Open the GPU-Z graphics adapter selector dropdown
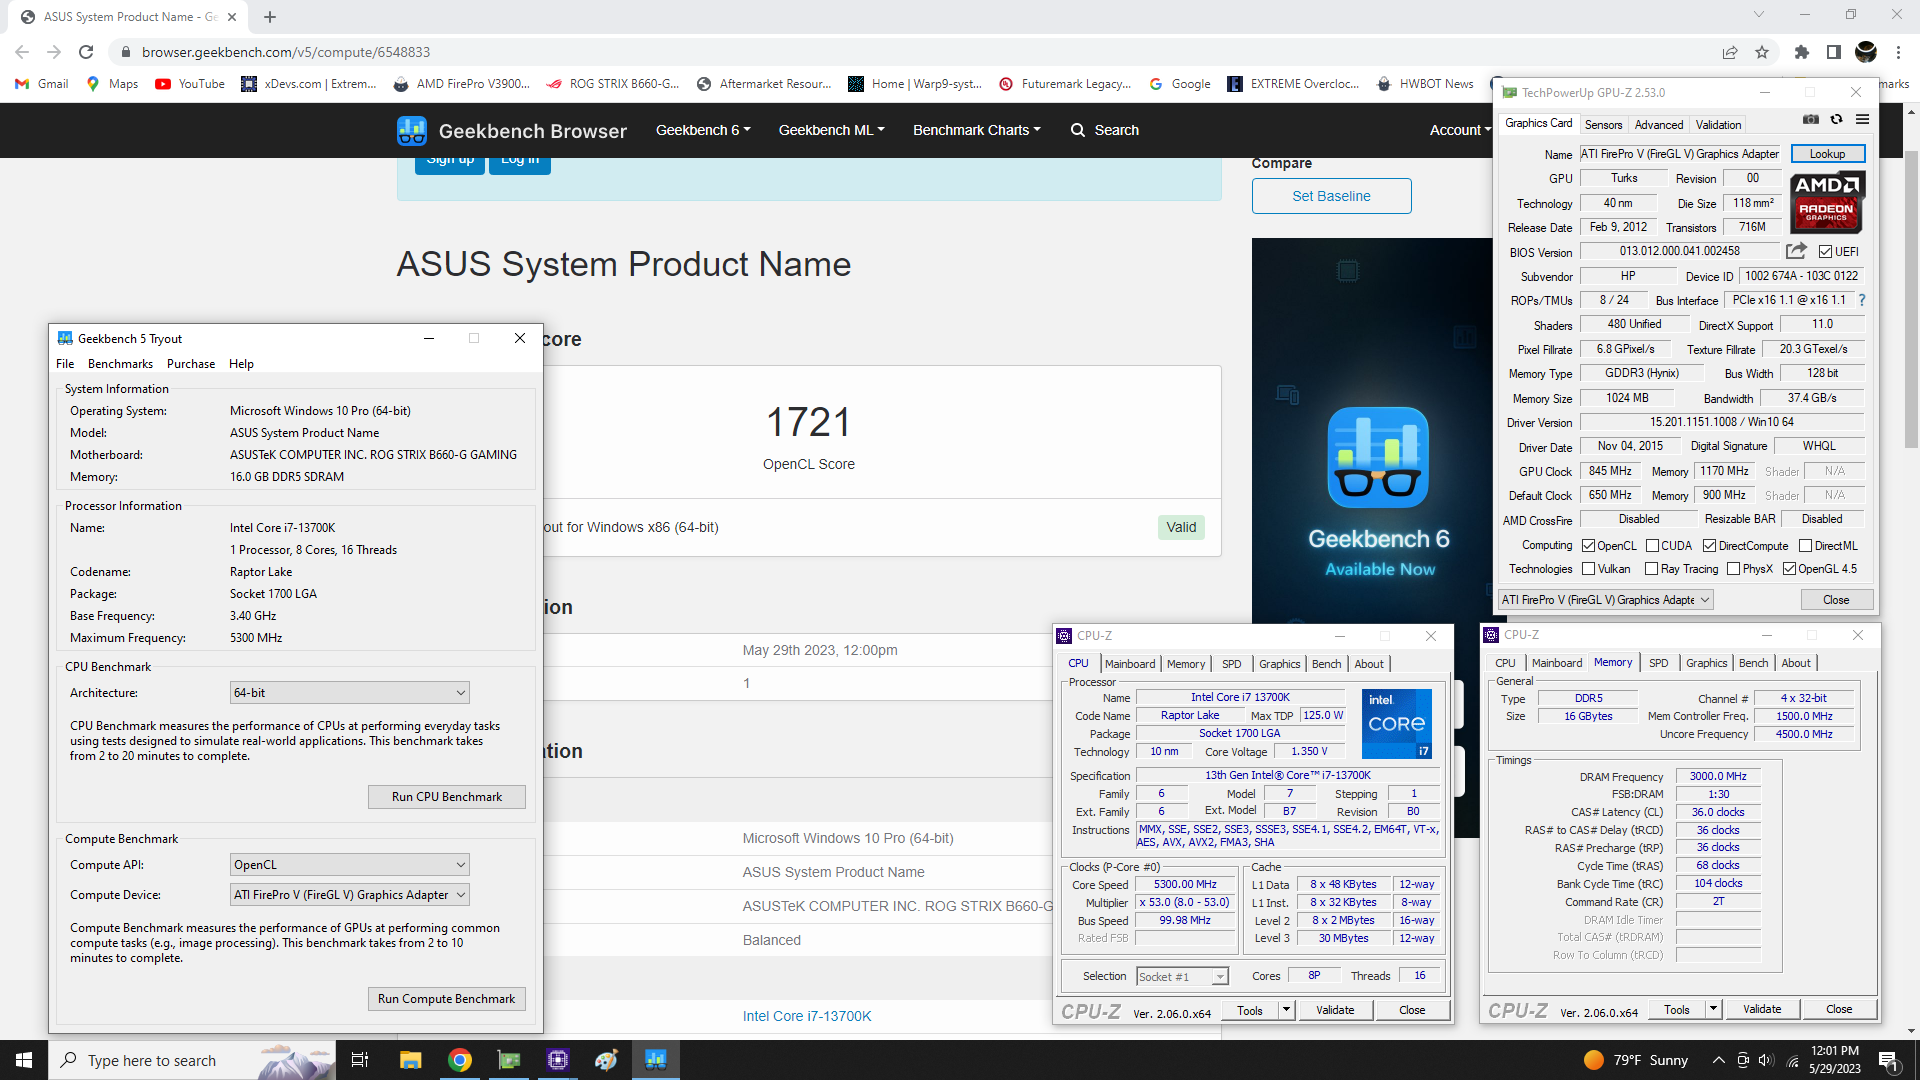 1605,600
